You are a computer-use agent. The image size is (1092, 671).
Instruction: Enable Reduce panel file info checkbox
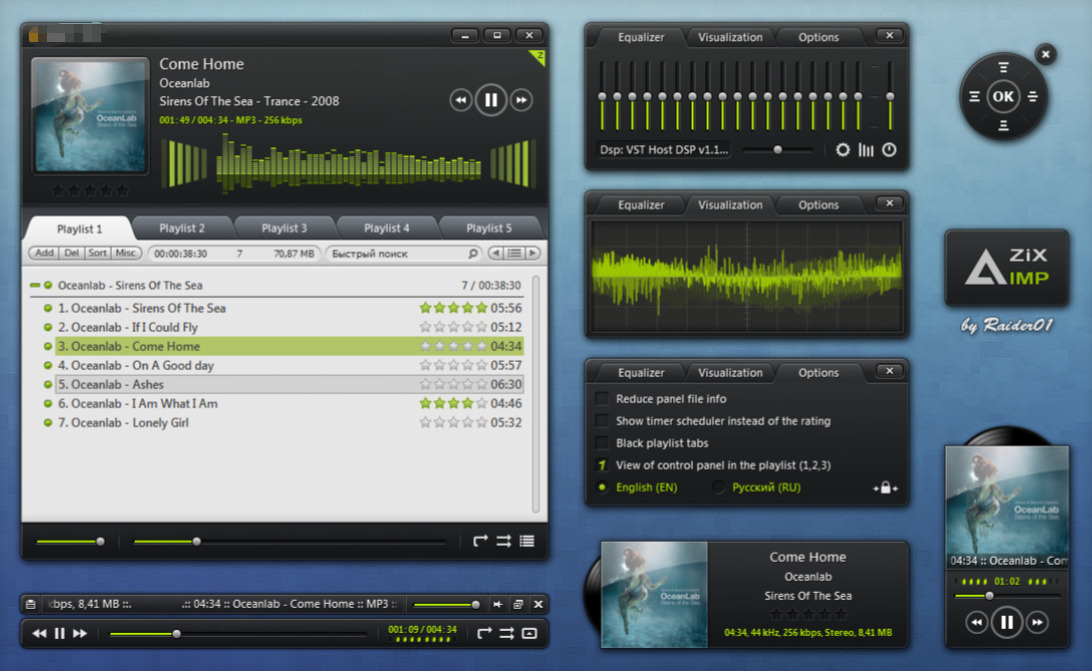(x=602, y=399)
